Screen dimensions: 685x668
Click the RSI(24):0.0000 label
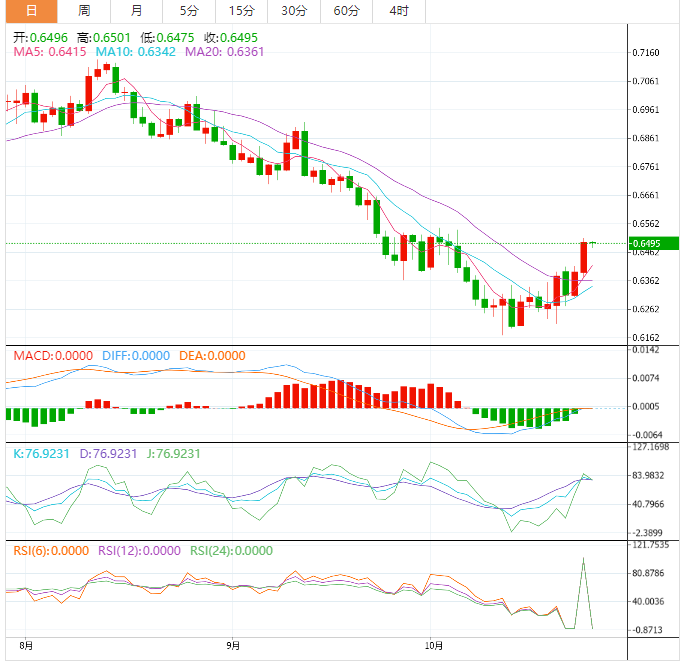[232, 550]
